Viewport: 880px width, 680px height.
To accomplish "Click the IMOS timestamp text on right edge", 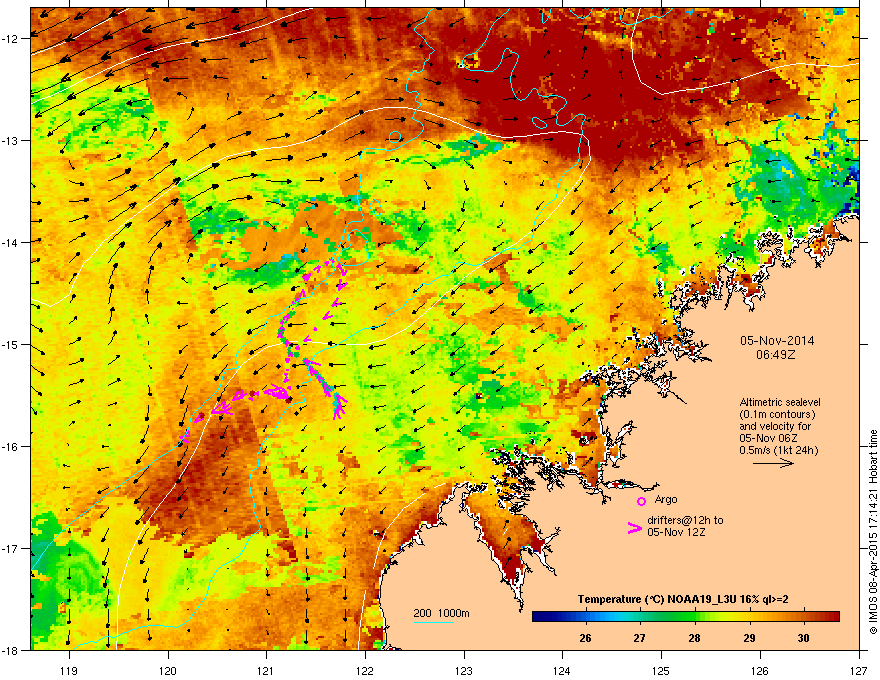I will pyautogui.click(x=873, y=532).
